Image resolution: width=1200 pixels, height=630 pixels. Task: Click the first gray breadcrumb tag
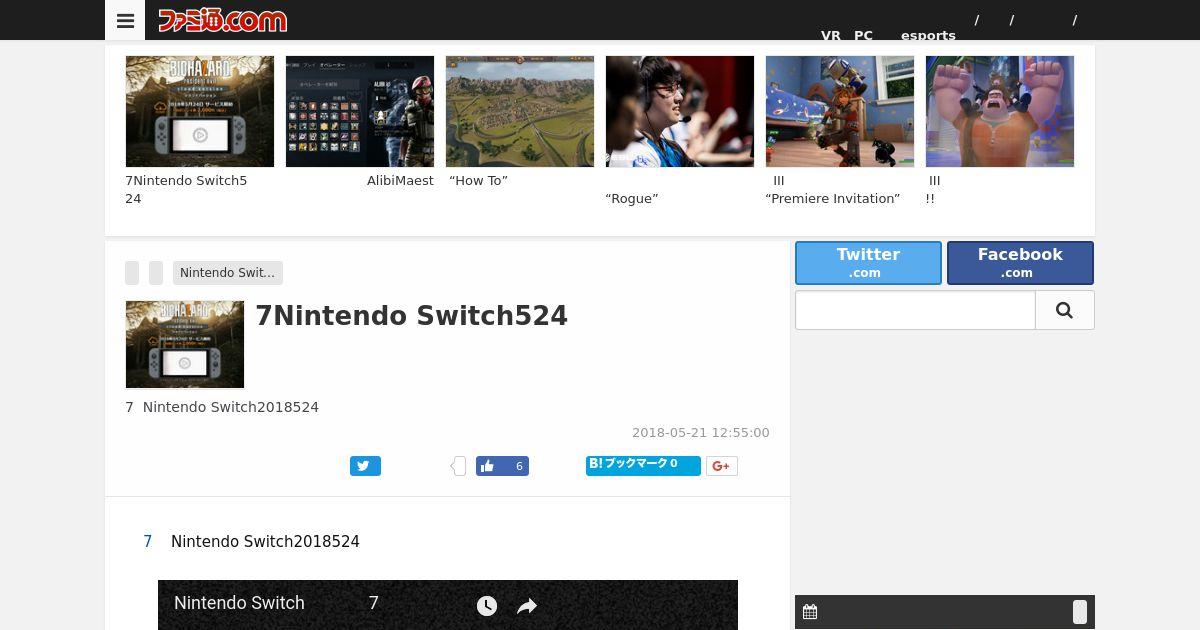(132, 273)
